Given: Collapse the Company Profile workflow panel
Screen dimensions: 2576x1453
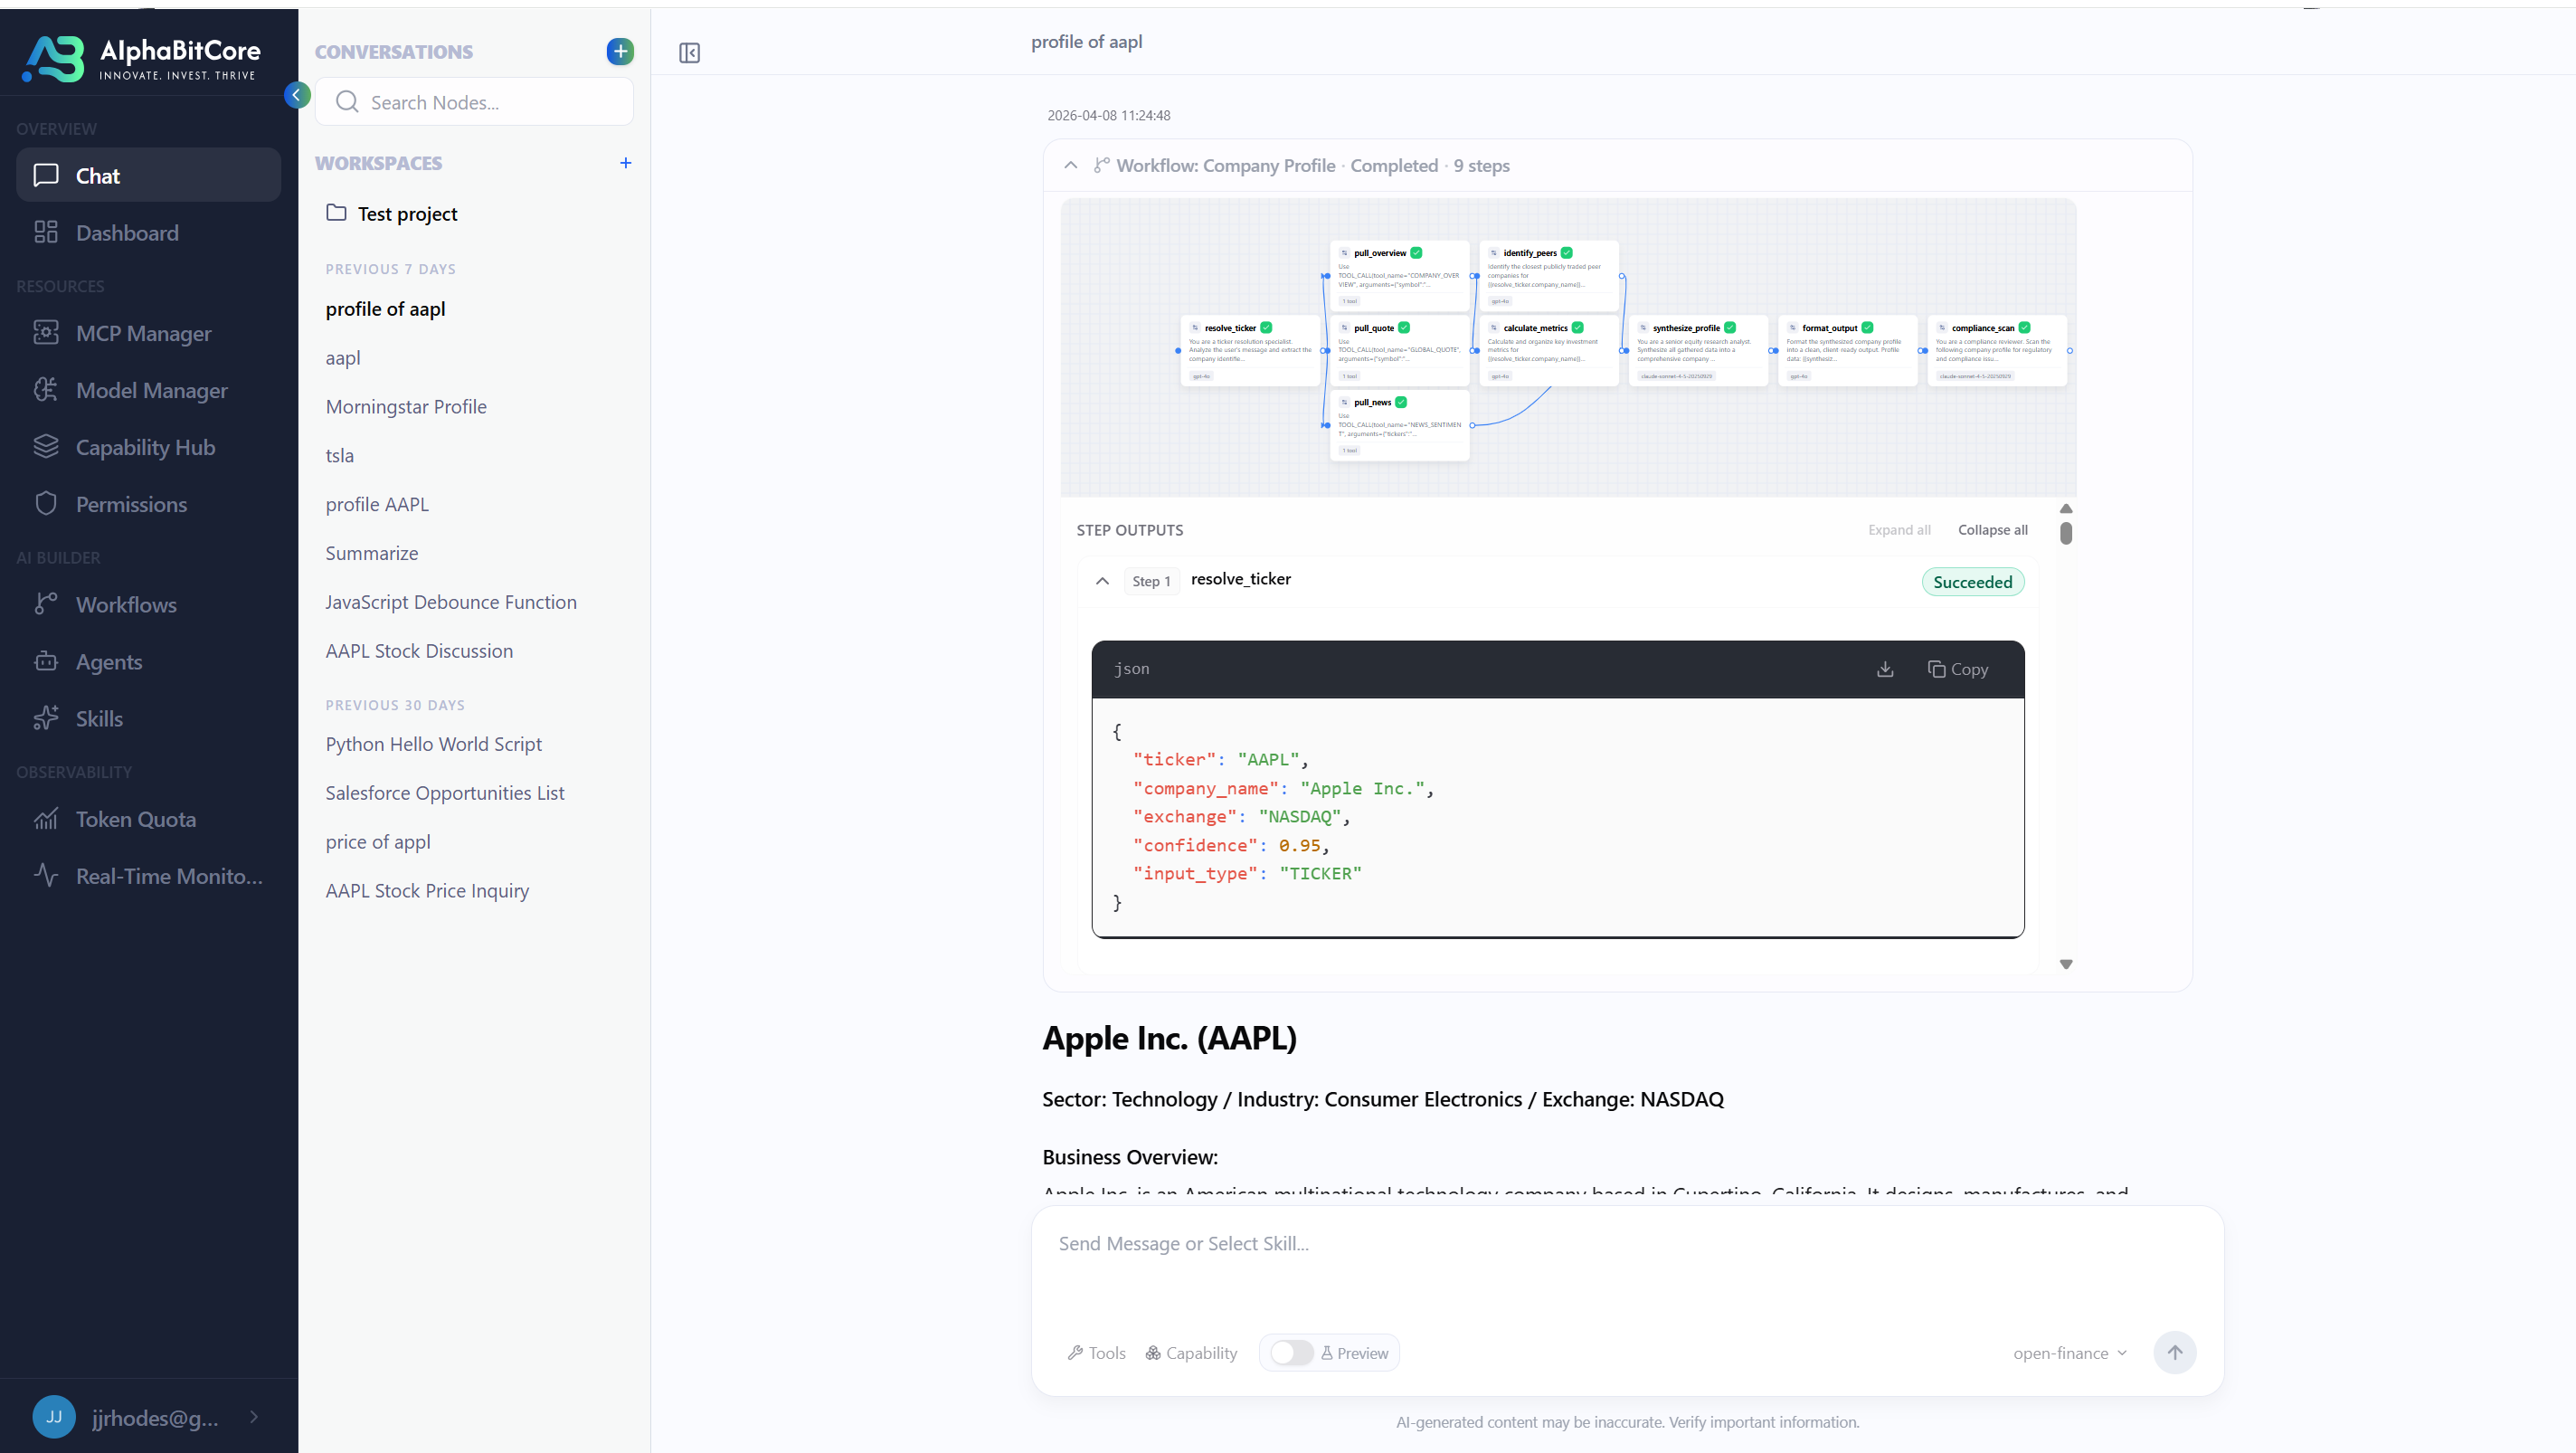Looking at the screenshot, I should click(1071, 165).
